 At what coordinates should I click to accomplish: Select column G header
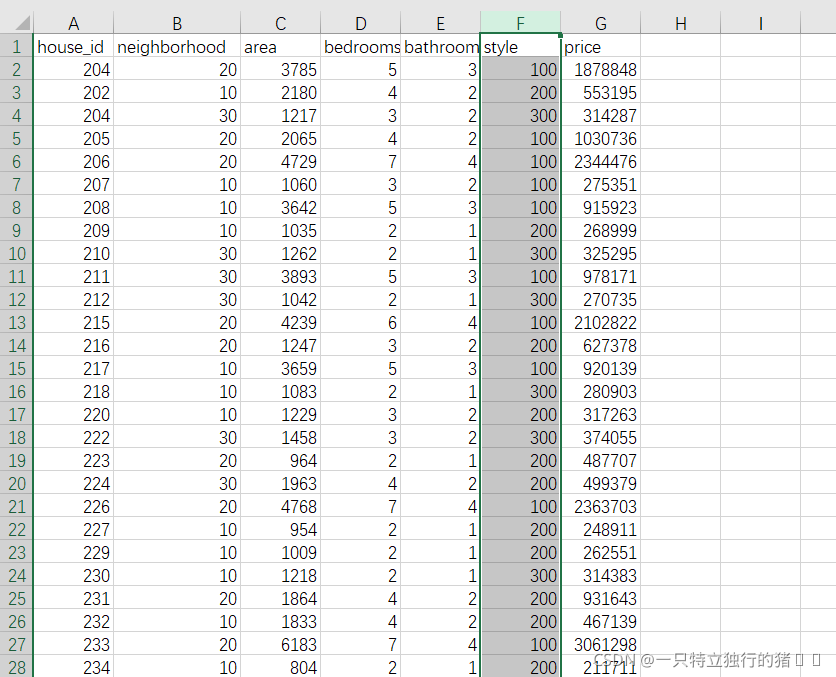[600, 23]
